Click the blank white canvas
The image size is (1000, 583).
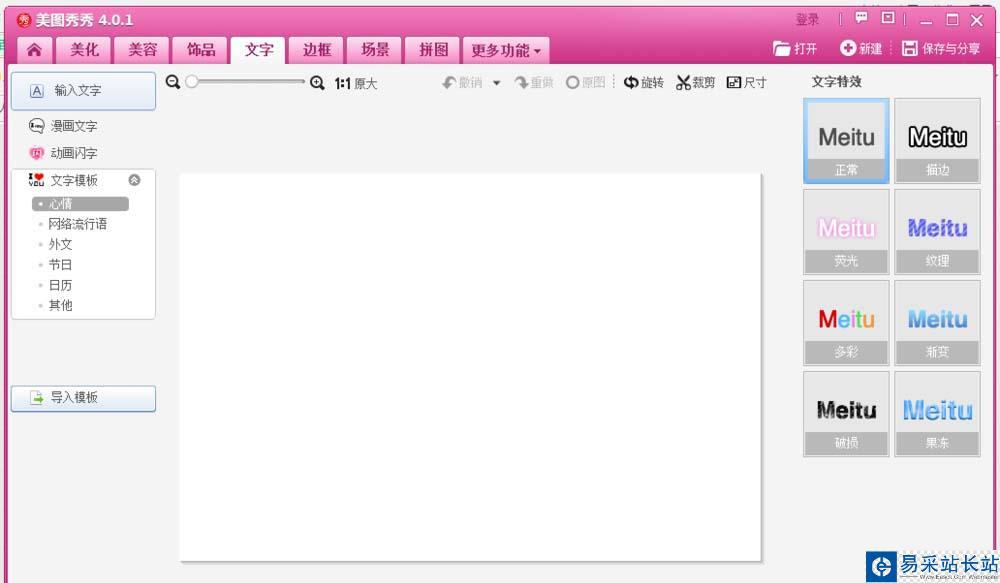pos(470,367)
